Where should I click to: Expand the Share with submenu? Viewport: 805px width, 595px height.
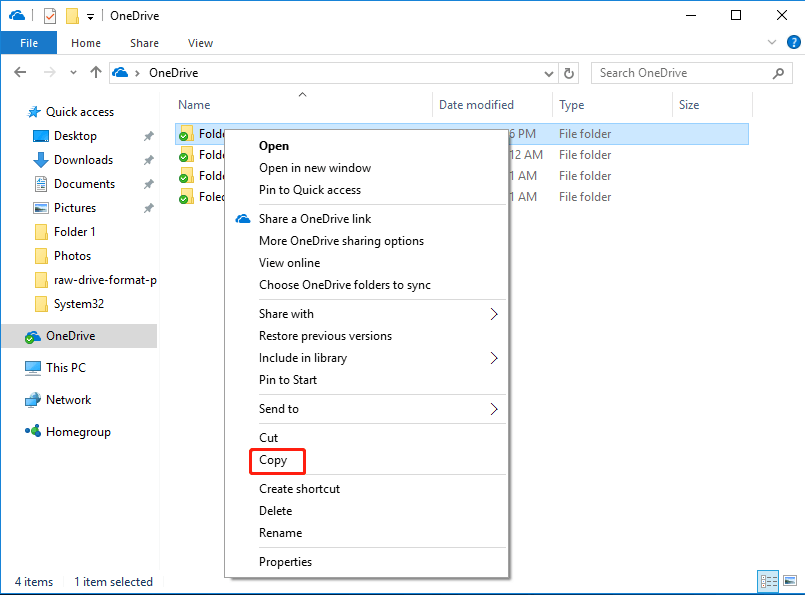pos(367,314)
